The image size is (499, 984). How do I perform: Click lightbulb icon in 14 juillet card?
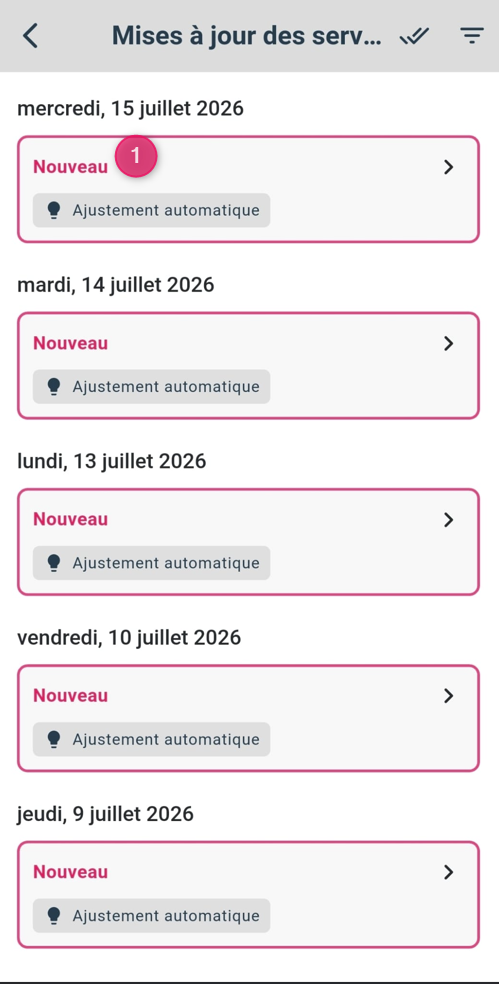tap(54, 387)
